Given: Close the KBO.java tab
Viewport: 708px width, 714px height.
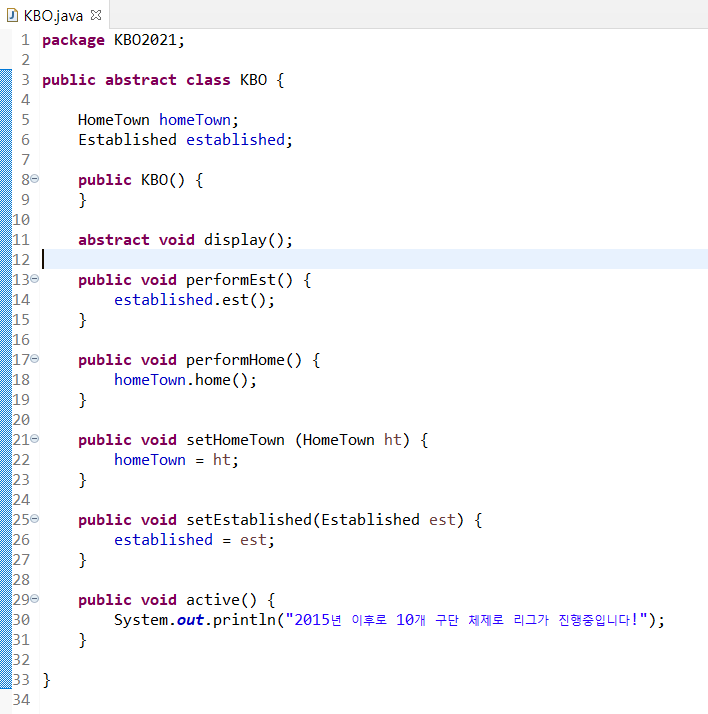Looking at the screenshot, I should tap(96, 15).
